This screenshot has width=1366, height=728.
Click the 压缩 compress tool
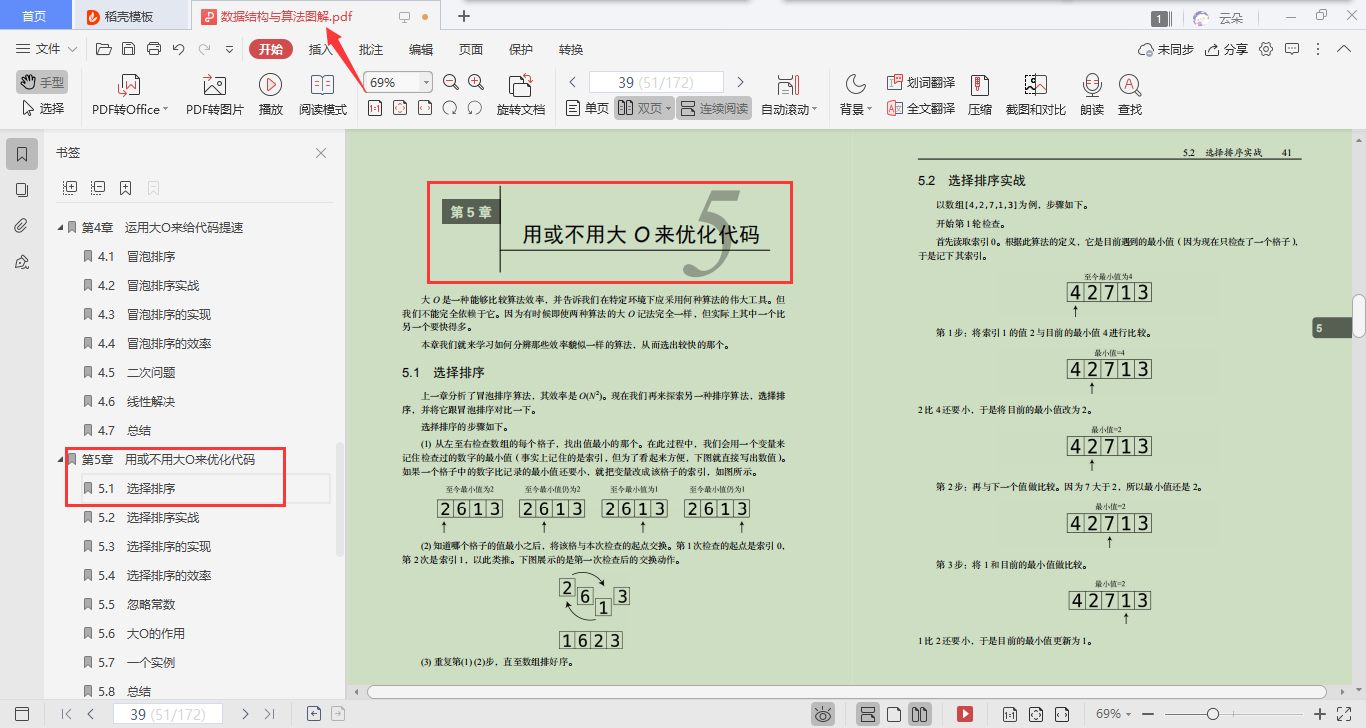coord(980,95)
